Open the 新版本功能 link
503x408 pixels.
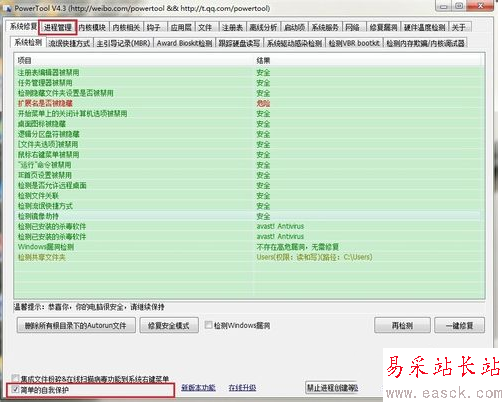(198, 388)
